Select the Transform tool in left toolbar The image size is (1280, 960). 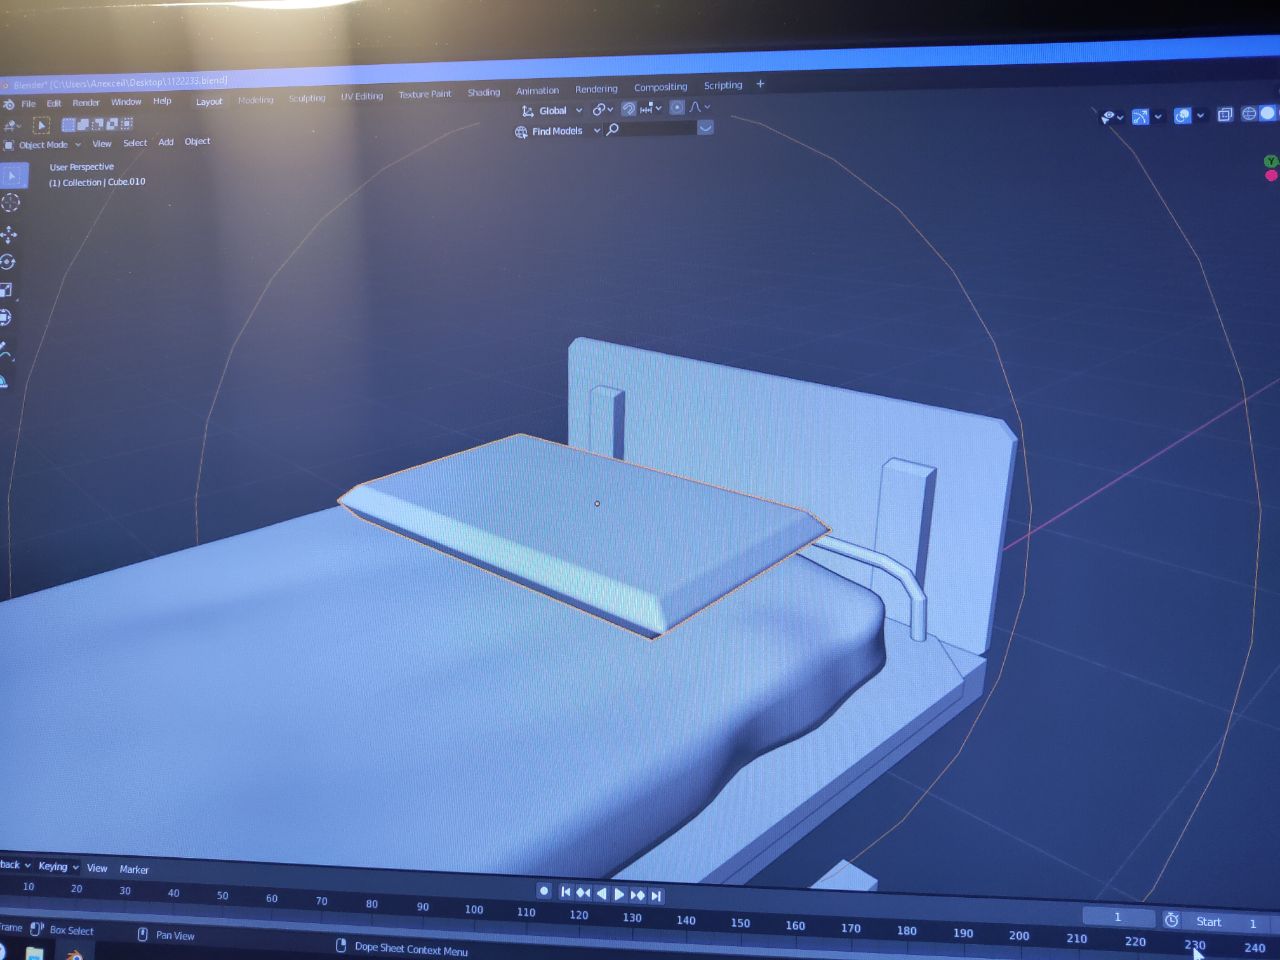5,318
